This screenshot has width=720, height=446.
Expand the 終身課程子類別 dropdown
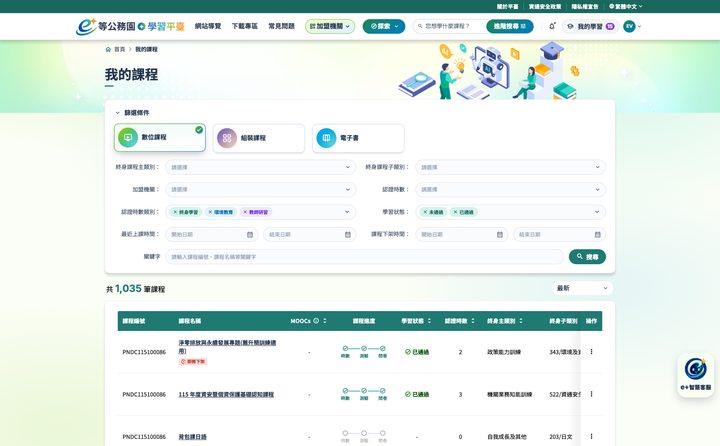tap(510, 167)
